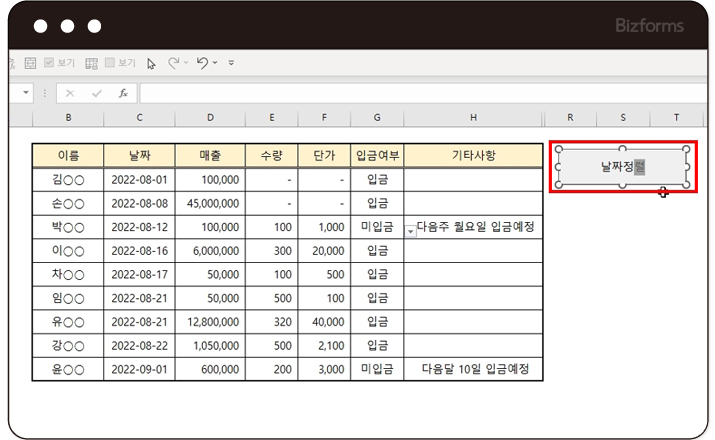Image resolution: width=715 pixels, height=440 pixels.
Task: Click the Cancel (X) icon in formula bar
Action: point(70,93)
